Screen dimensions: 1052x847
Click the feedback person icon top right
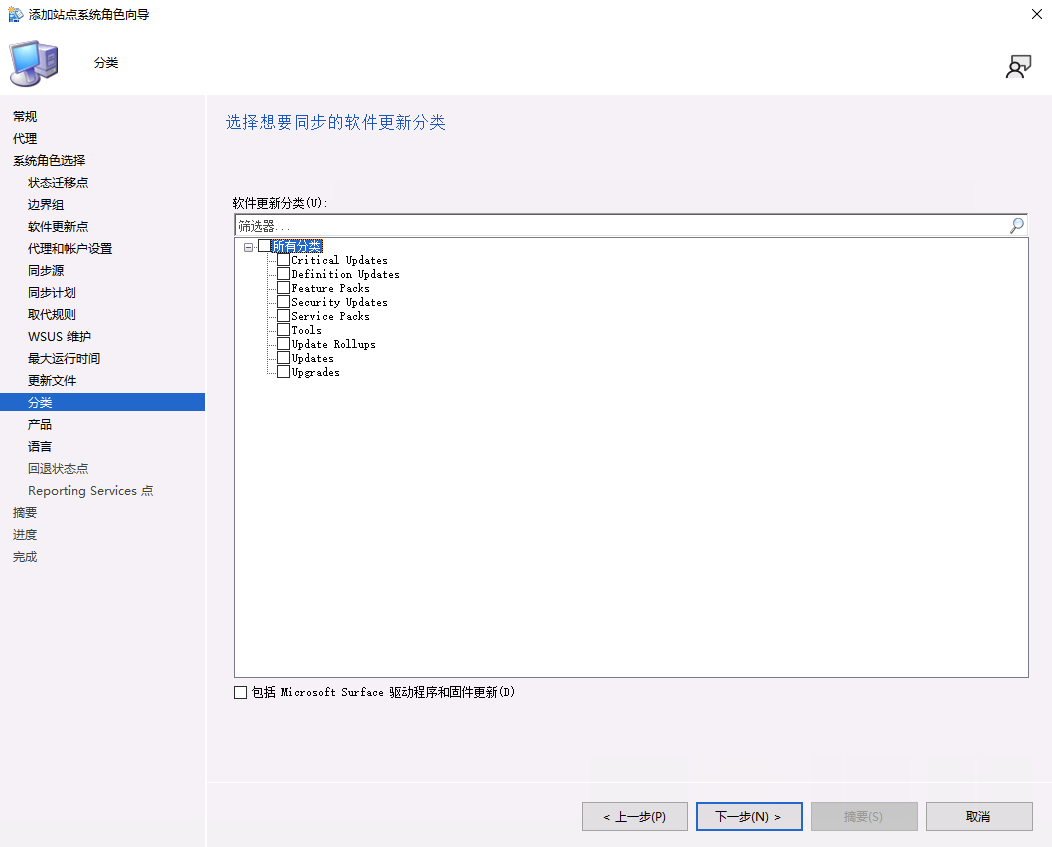pos(1018,66)
